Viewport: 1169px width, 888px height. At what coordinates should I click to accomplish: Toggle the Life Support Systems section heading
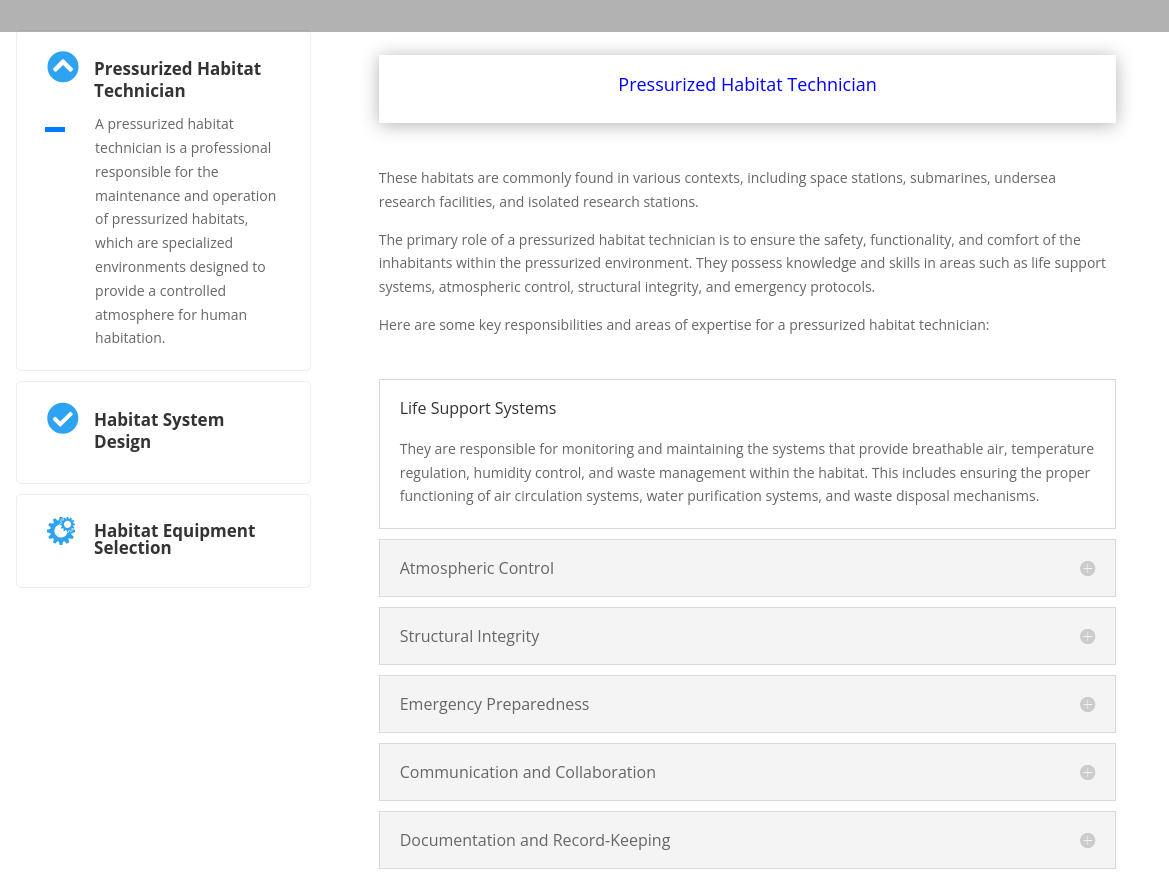(x=478, y=408)
